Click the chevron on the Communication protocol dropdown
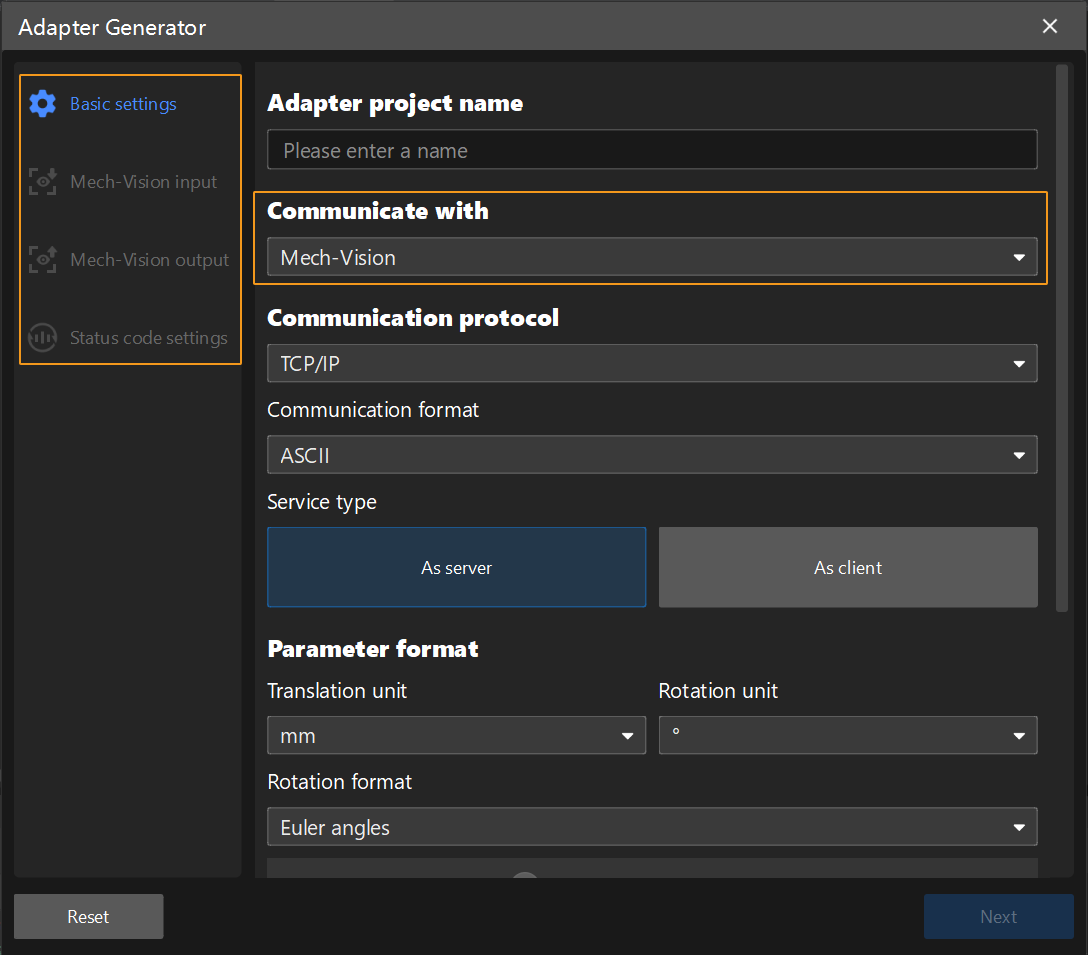The image size is (1088, 955). (x=1019, y=363)
